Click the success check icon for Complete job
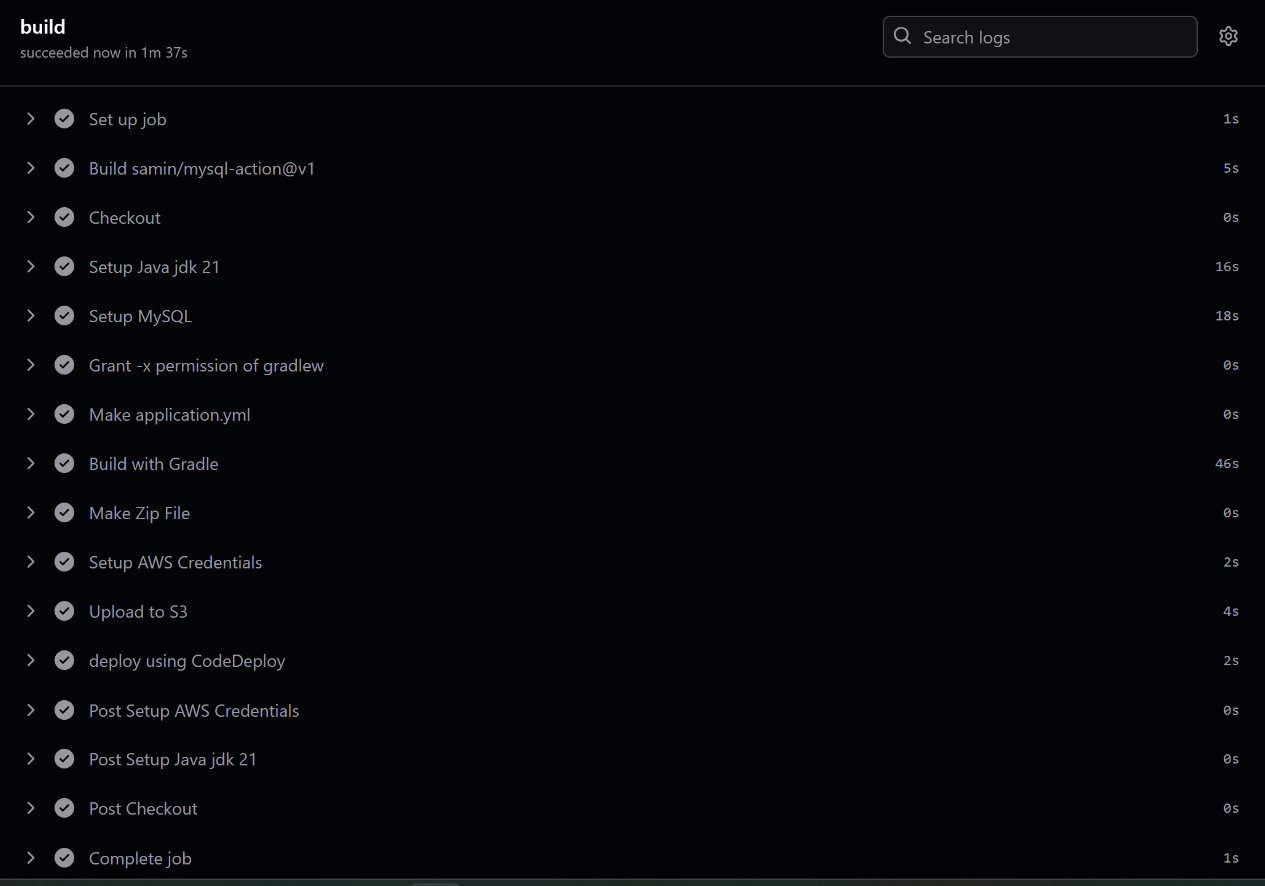Screen dimensions: 1265x886 [64, 858]
